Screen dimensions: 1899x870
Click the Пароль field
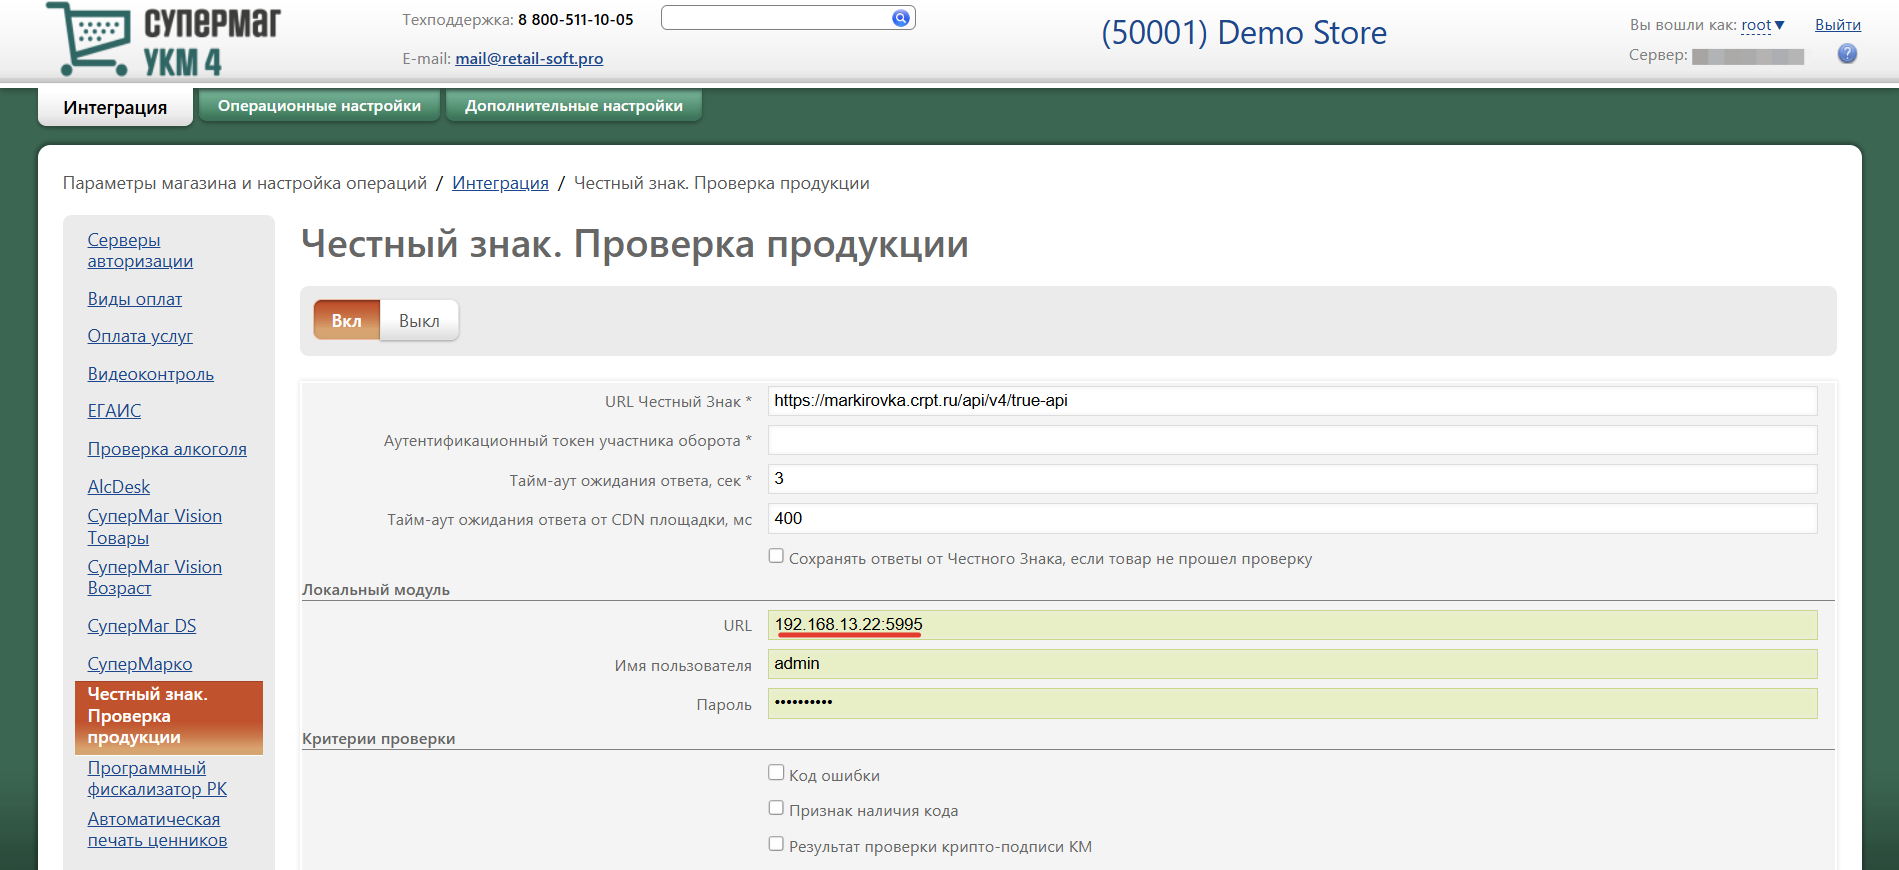coord(1292,703)
